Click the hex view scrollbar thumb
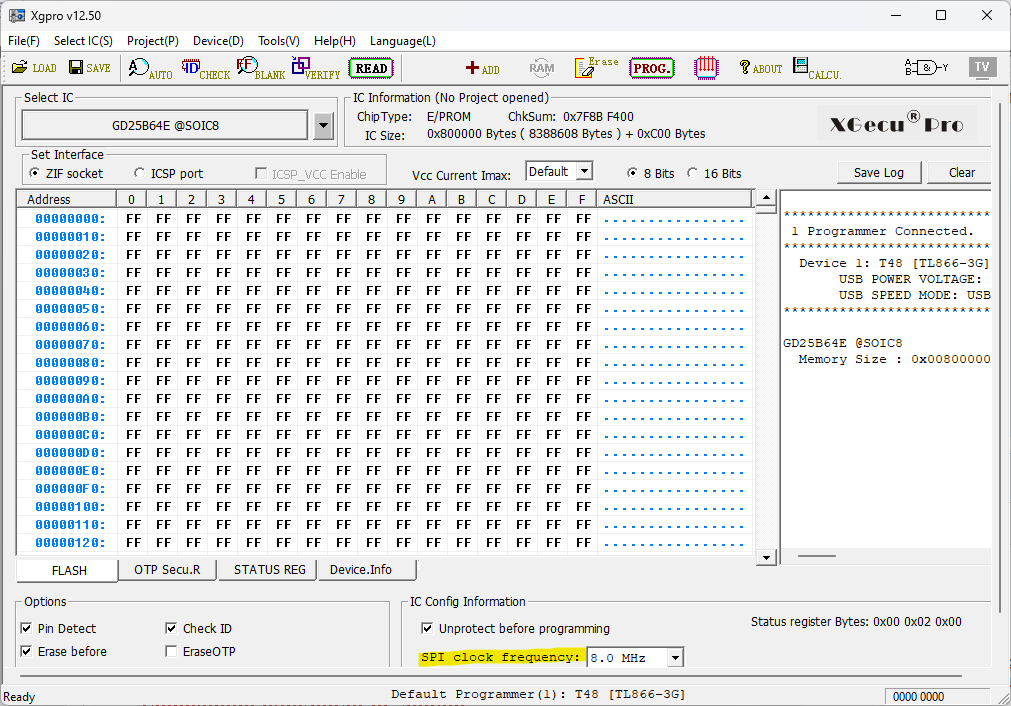Image resolution: width=1011 pixels, height=706 pixels. click(x=765, y=209)
